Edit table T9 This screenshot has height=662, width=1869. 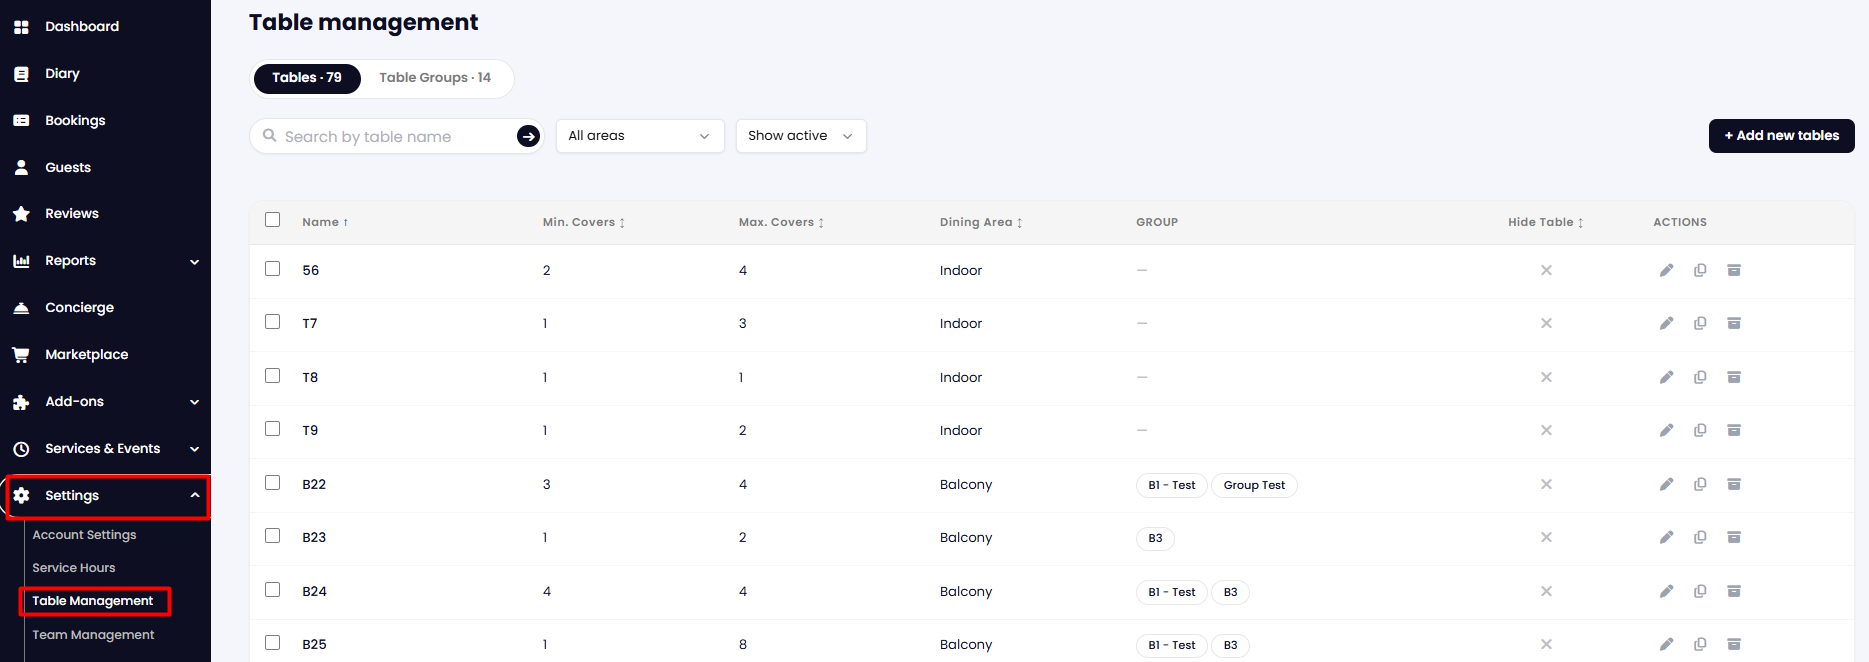point(1666,430)
